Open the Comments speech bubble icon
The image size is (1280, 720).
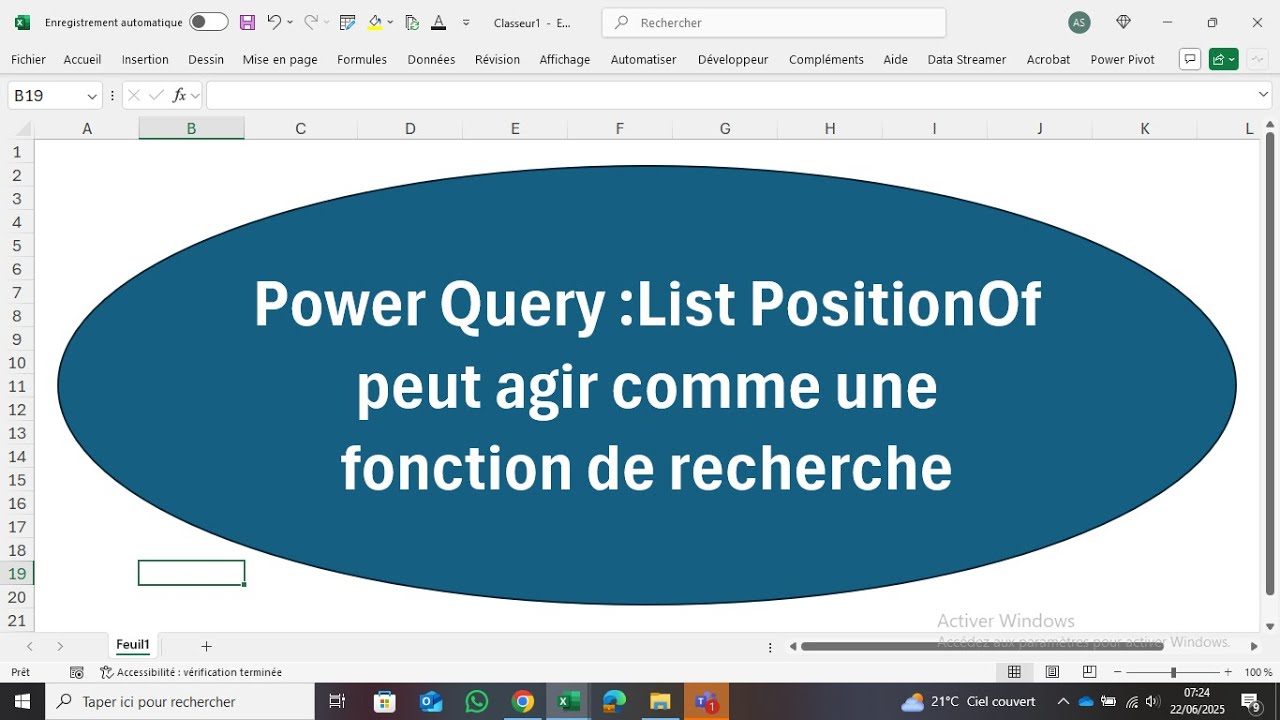click(x=1190, y=59)
